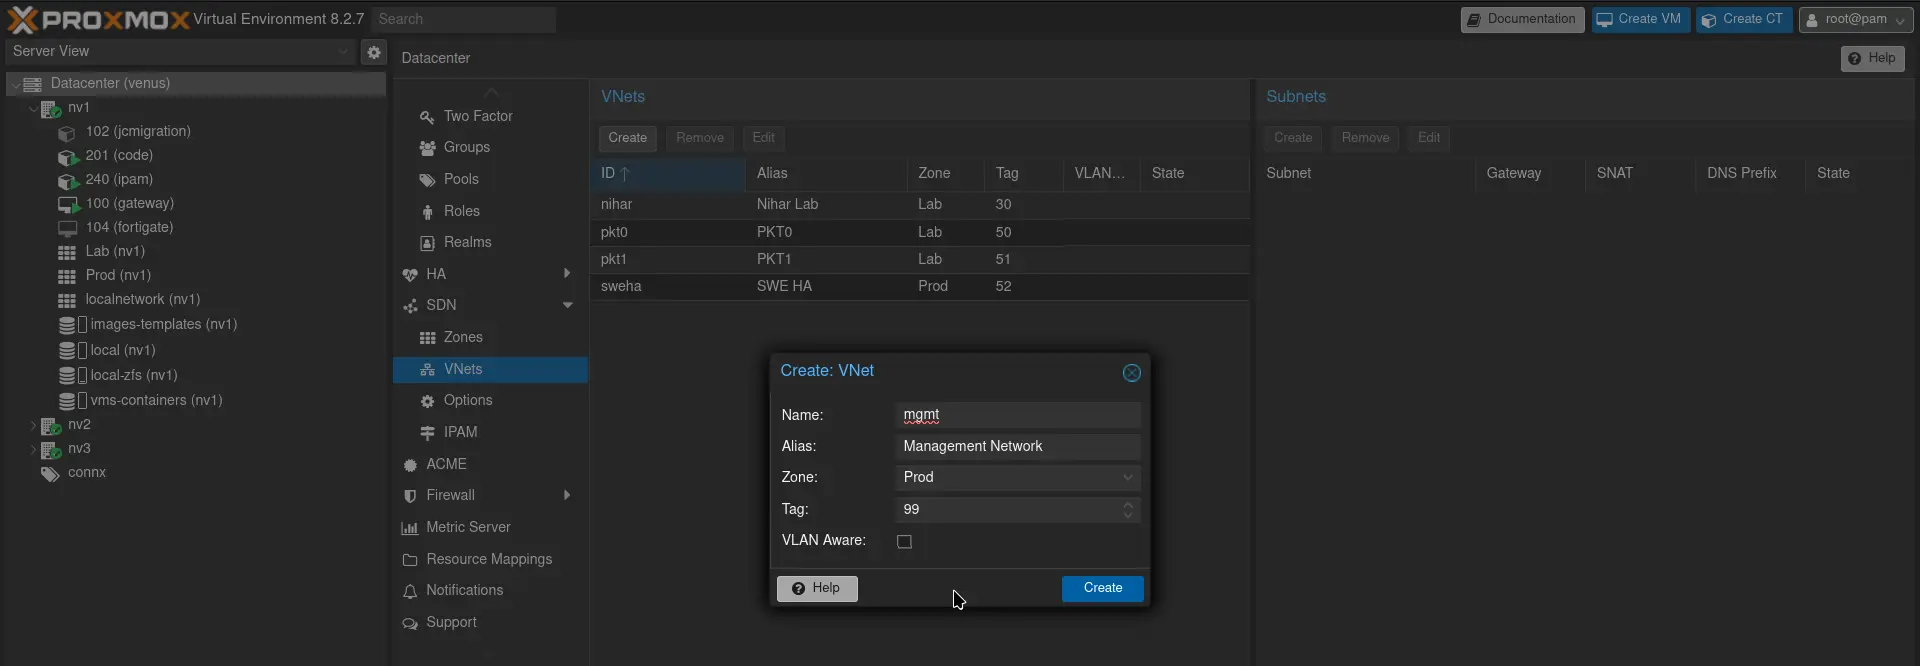
Task: Open the Zone dropdown in dialog
Action: point(1127,478)
